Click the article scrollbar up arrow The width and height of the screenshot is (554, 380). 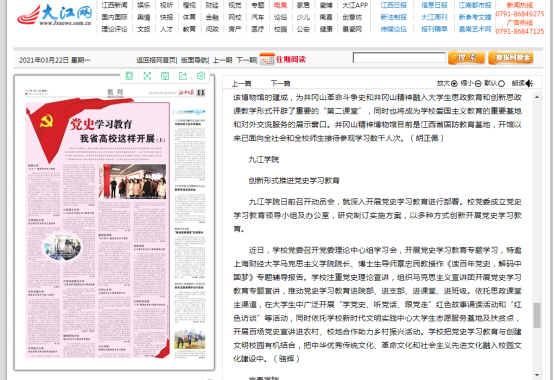pos(537,97)
